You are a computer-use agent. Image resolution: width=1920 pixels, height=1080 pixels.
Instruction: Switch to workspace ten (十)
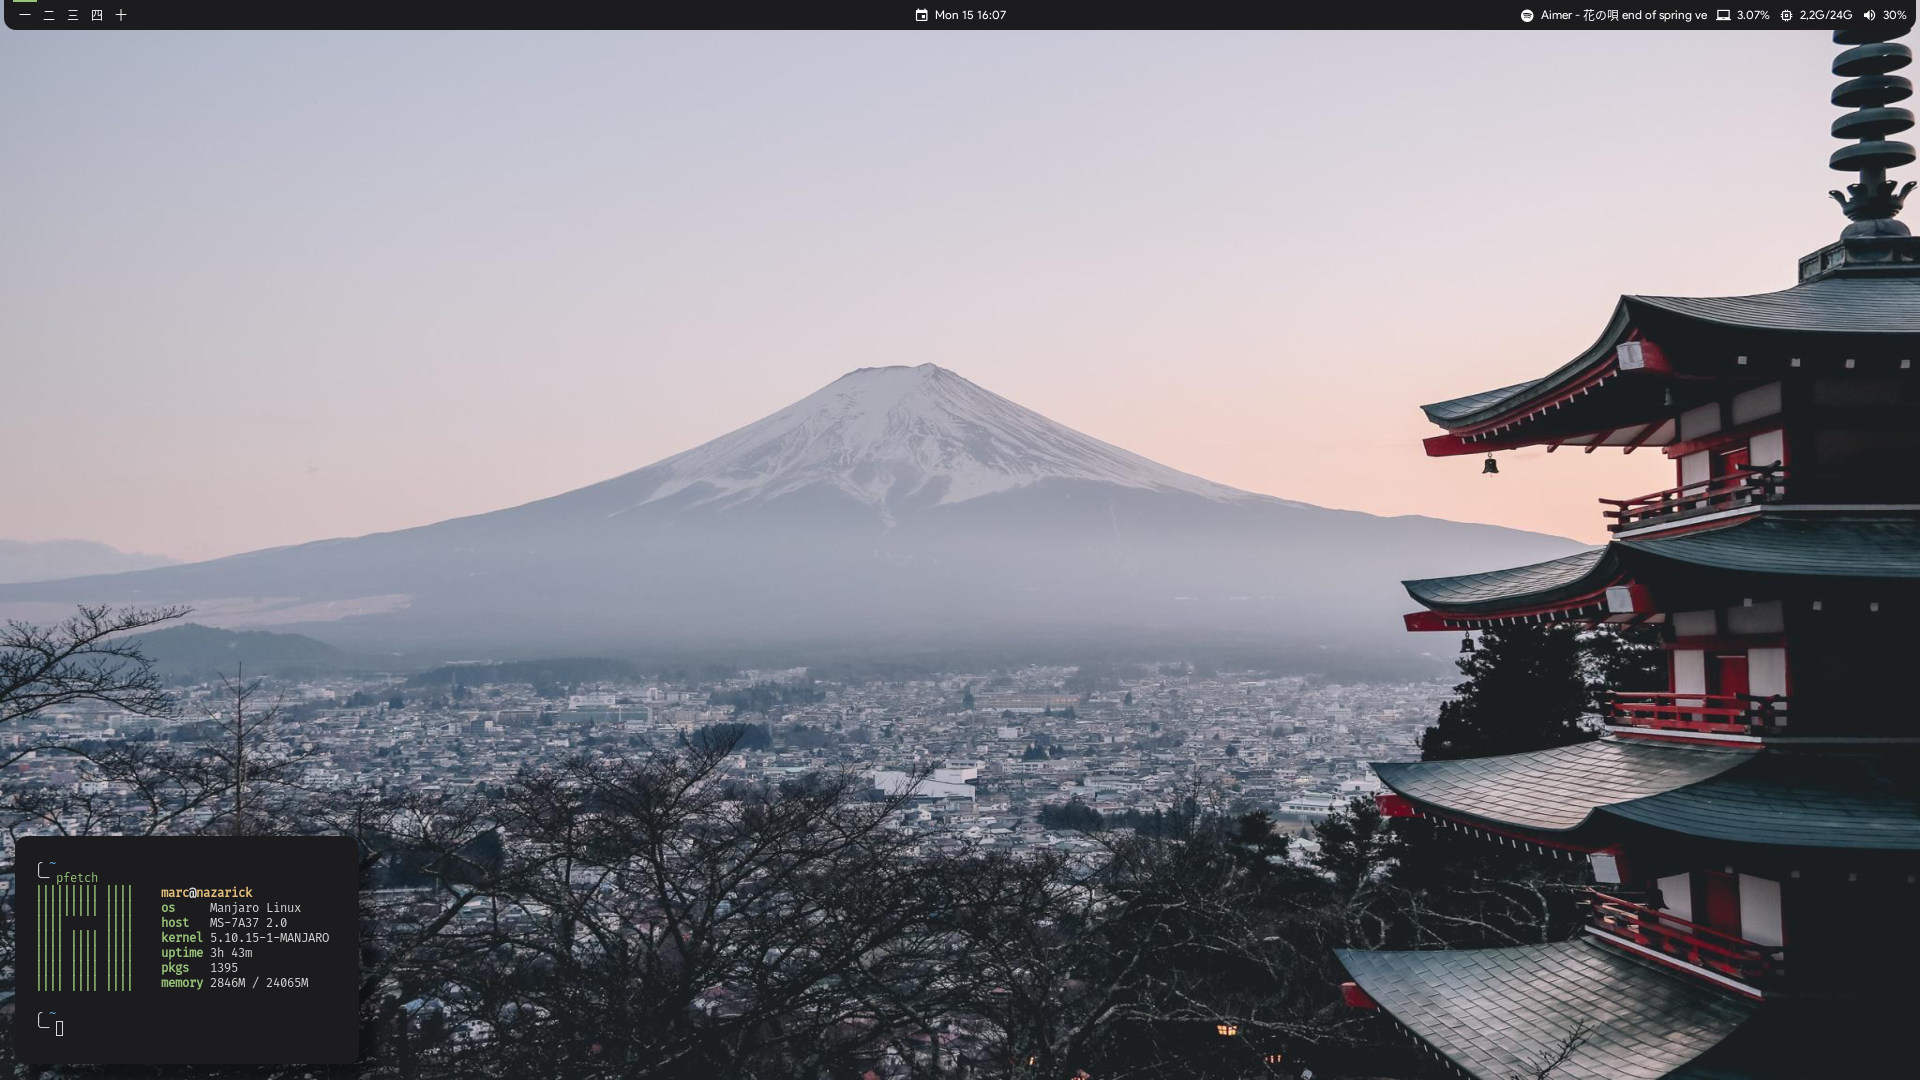click(121, 15)
